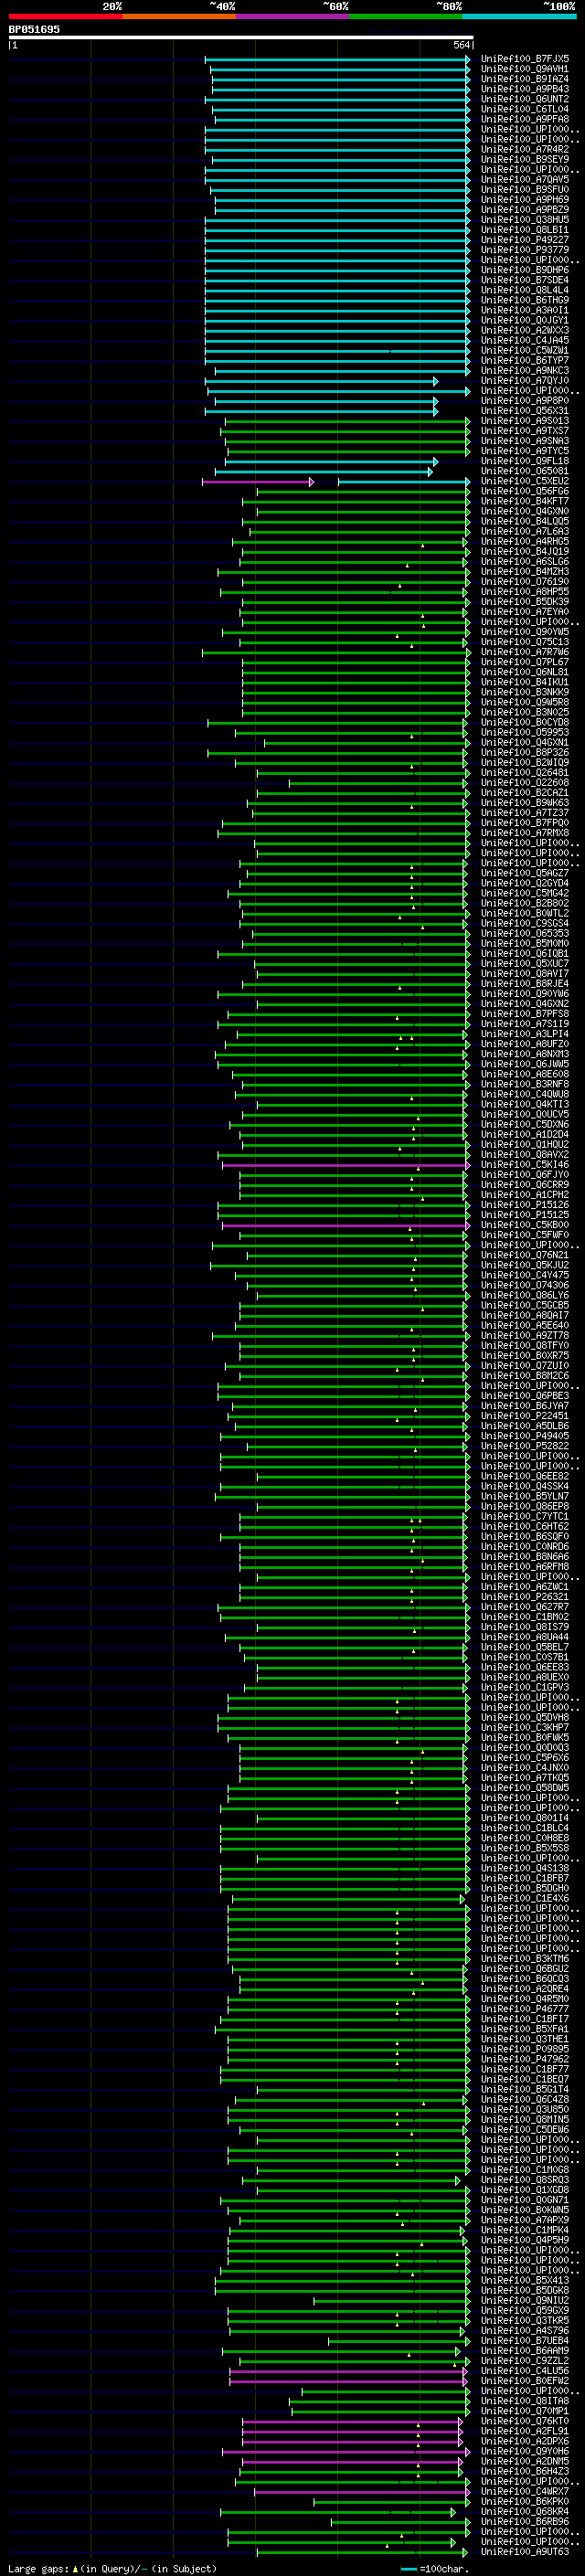Open hit UniRef100_B4KFT7
585x2576 pixels.
pyautogui.click(x=525, y=501)
